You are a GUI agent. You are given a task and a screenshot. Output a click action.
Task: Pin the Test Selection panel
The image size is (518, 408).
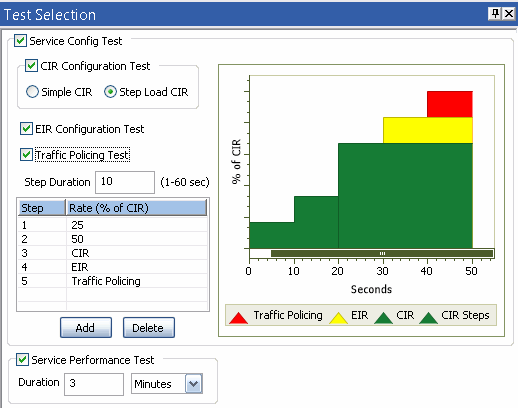pos(495,14)
